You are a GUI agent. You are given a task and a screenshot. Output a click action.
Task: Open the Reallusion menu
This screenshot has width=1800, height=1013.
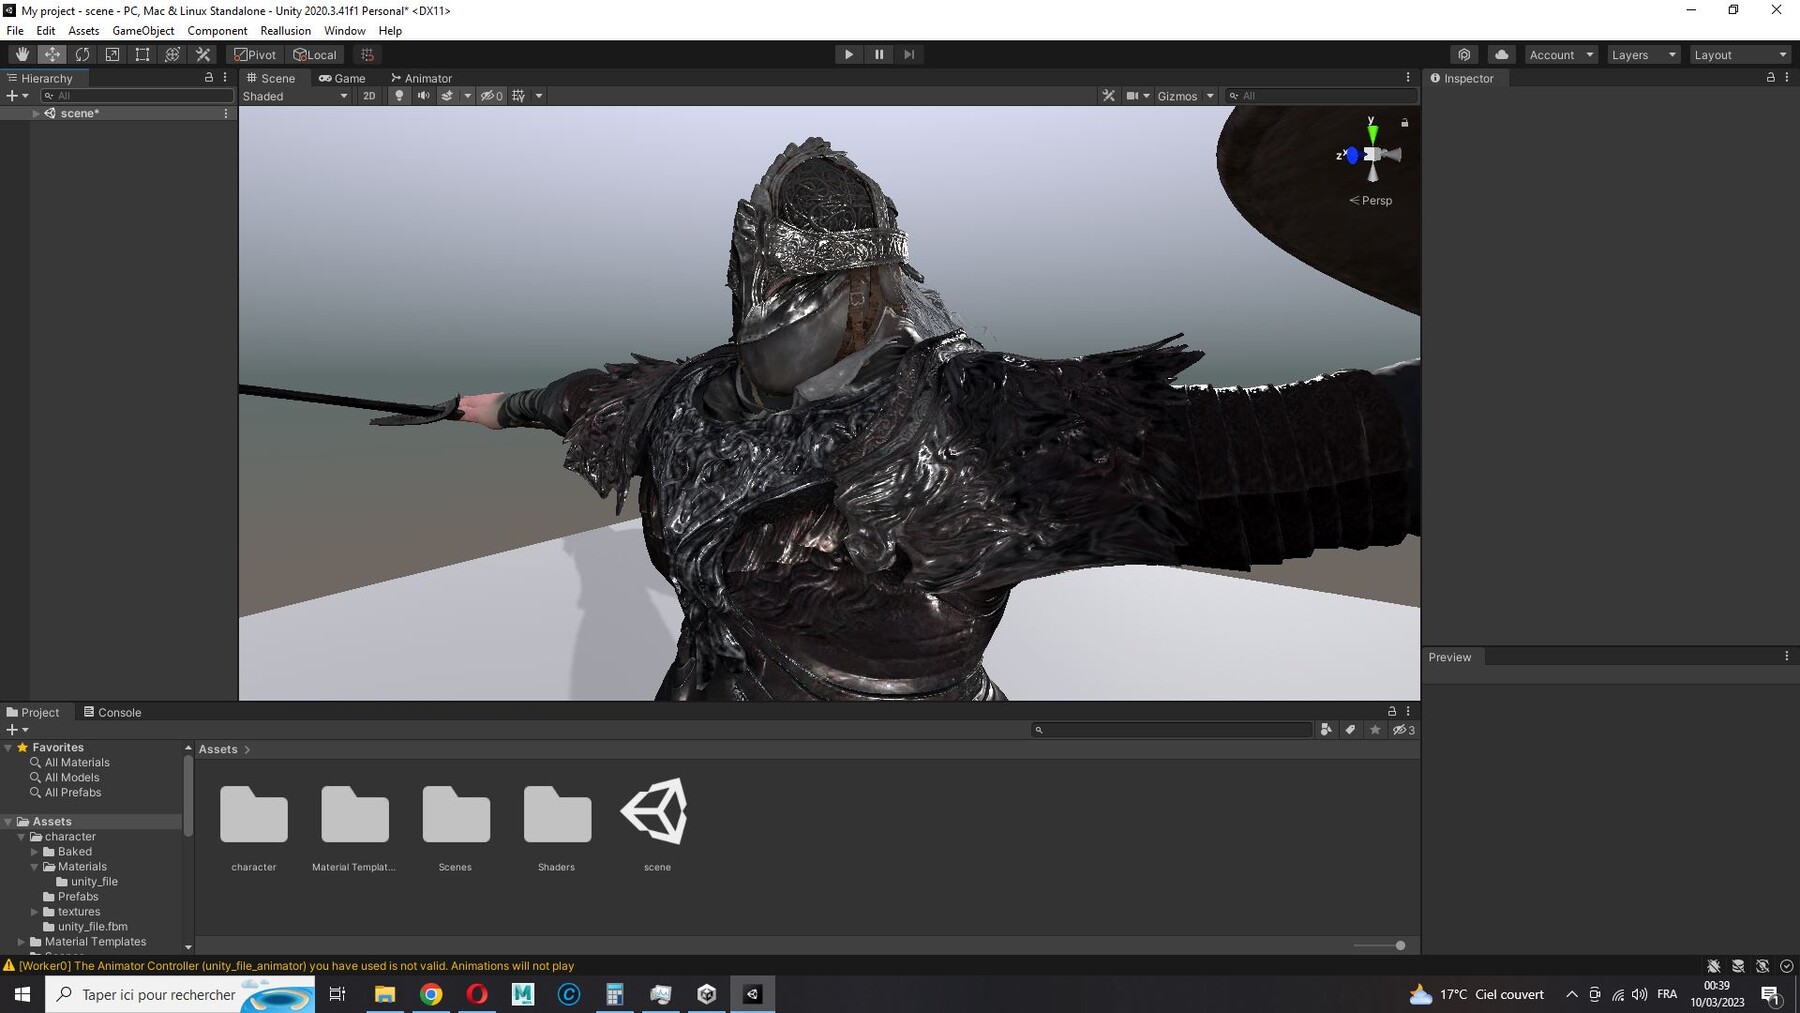pos(285,30)
